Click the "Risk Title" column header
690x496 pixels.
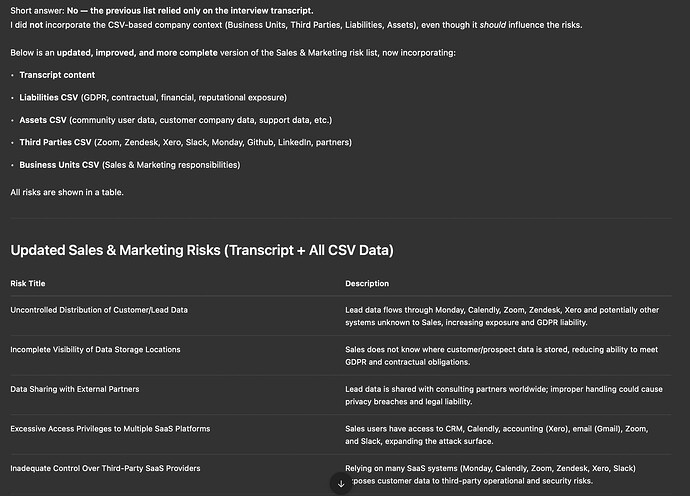pyautogui.click(x=32, y=284)
